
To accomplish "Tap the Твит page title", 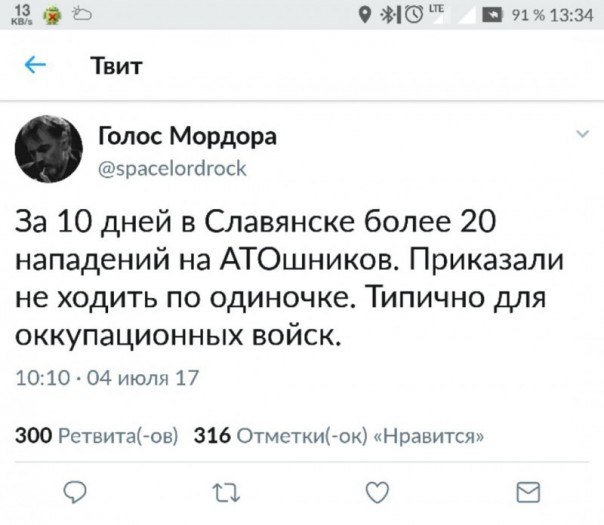I will [x=118, y=66].
